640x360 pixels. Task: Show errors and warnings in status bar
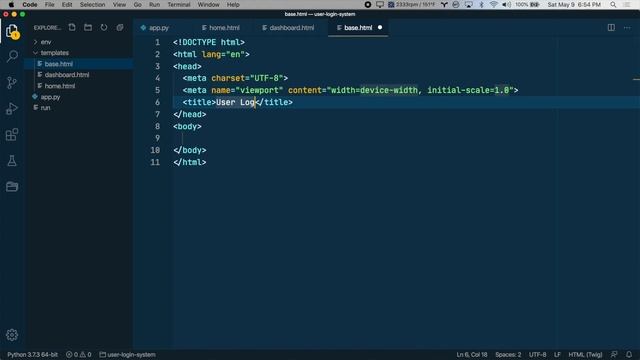79,354
